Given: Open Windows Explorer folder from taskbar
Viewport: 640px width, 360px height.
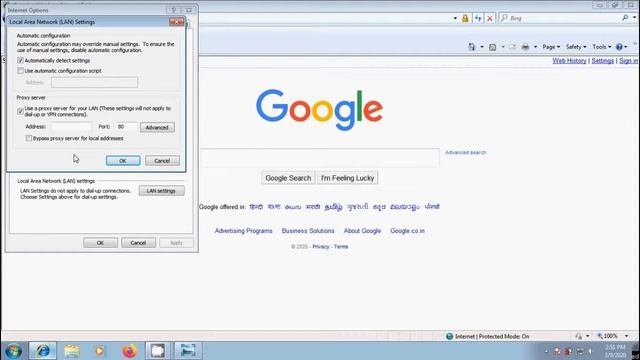Looking at the screenshot, I should (71, 351).
